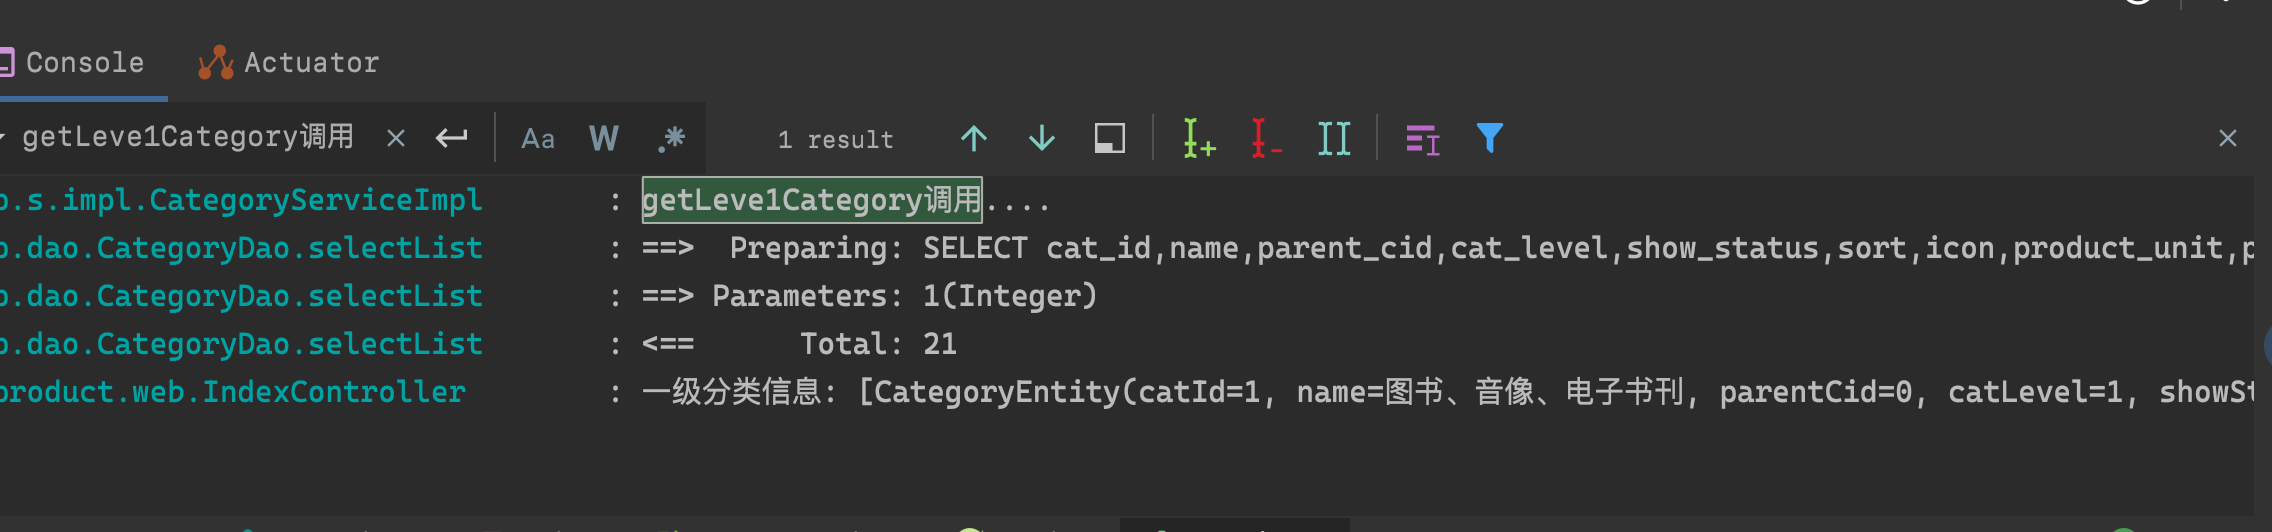Enable the Regex search option
This screenshot has height=532, width=2272.
pos(672,138)
